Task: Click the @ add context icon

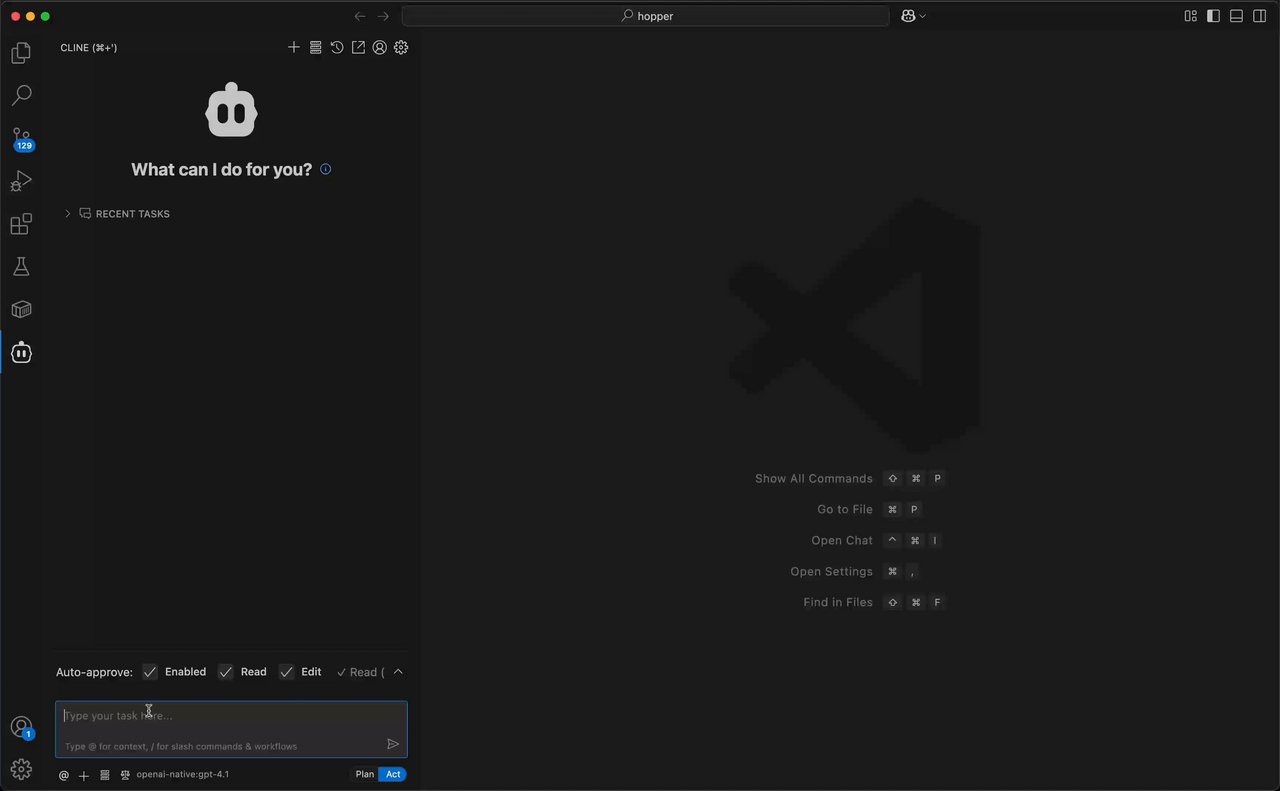Action: pos(64,775)
